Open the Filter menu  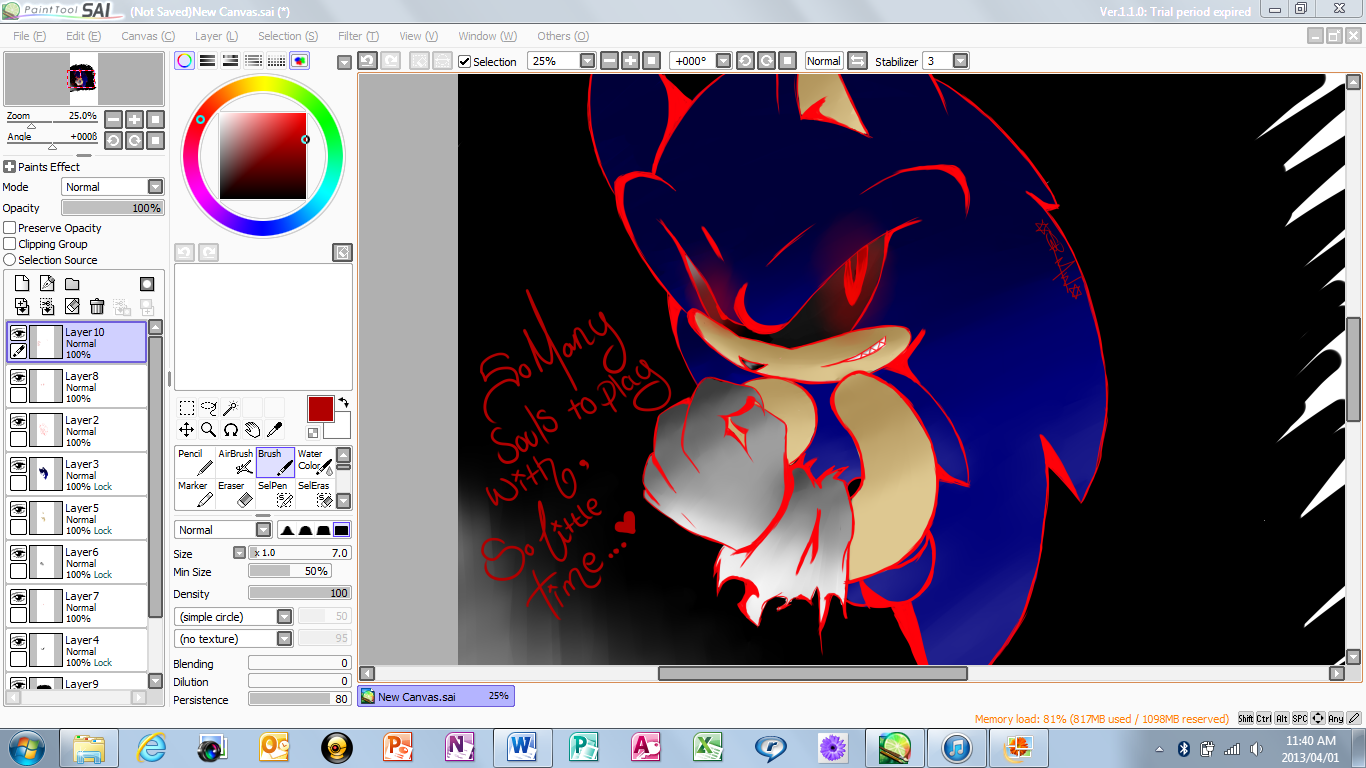[x=358, y=36]
